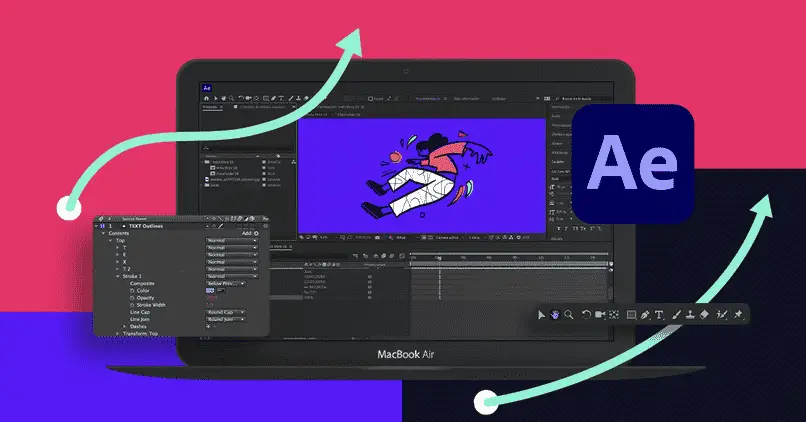Open the Cámara activa dropdown below the viewer
This screenshot has width=806, height=422.
click(x=448, y=237)
